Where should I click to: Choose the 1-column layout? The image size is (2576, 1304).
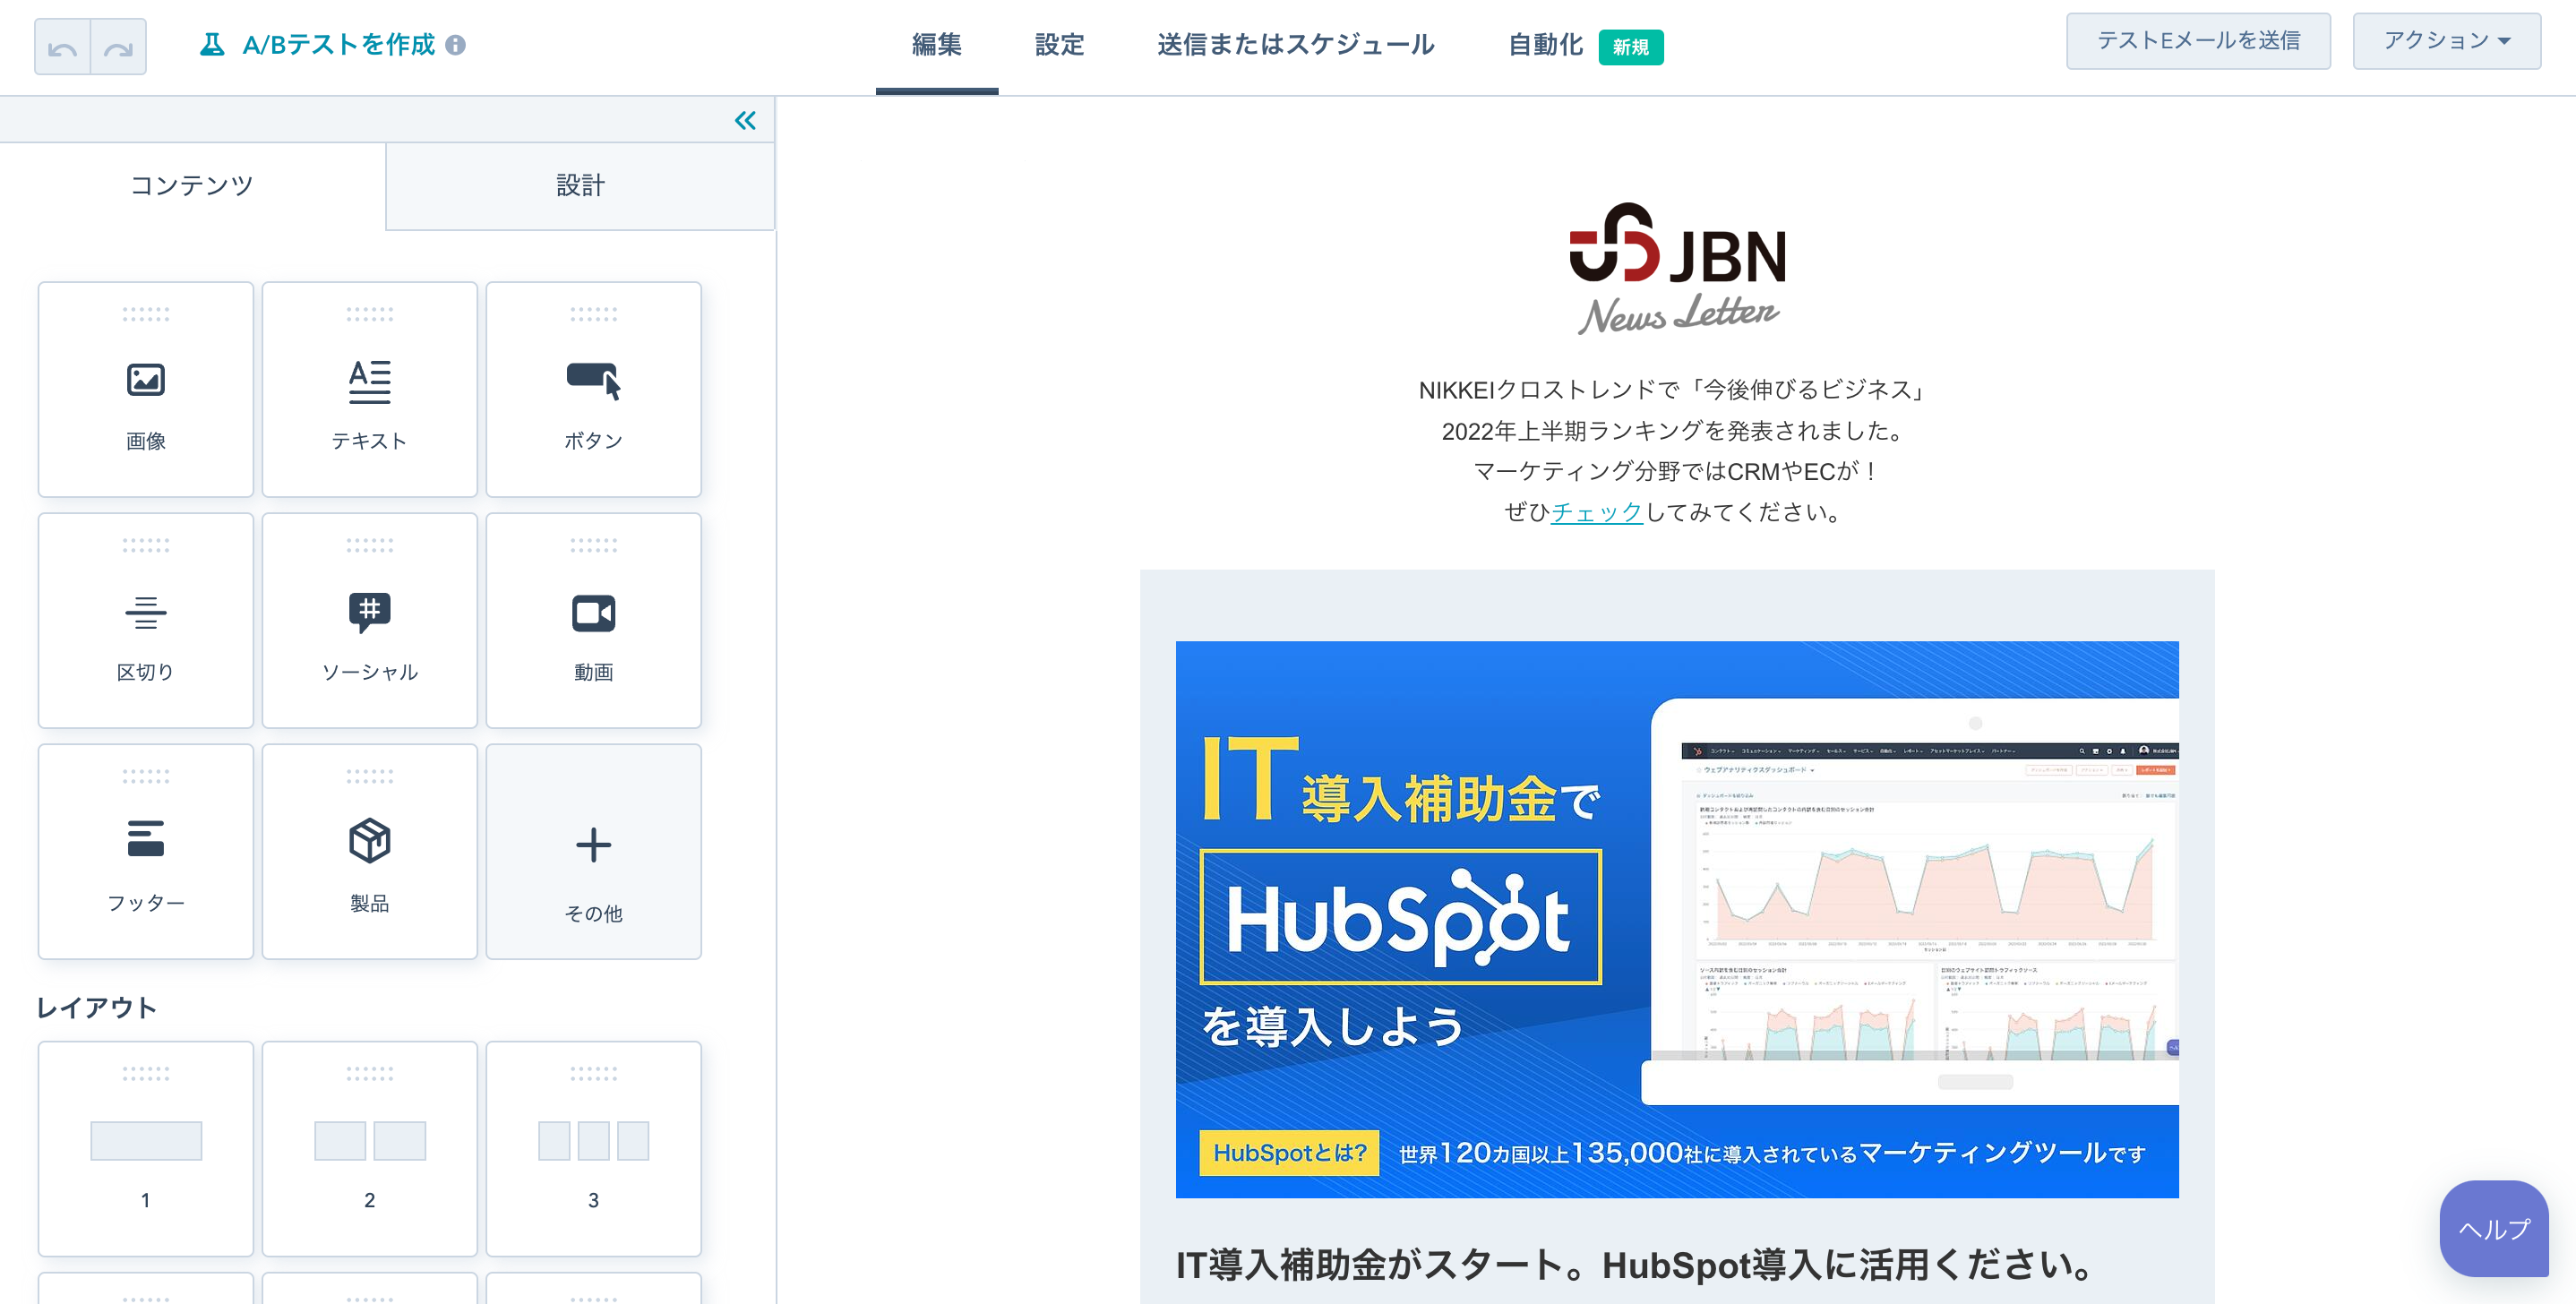146,1148
